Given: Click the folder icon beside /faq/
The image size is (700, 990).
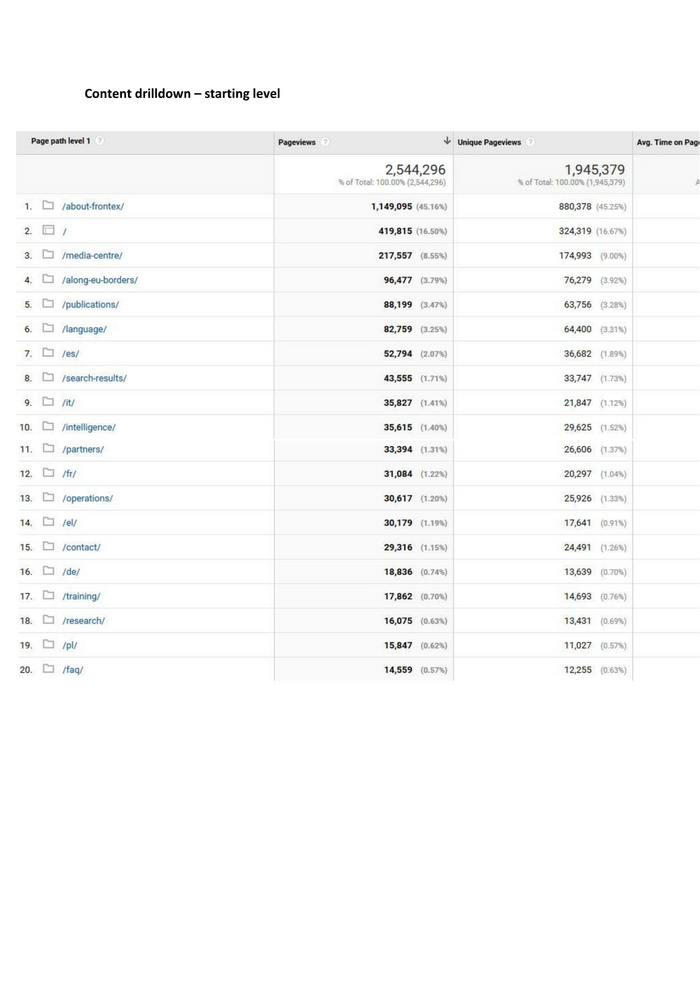Looking at the screenshot, I should [x=48, y=670].
